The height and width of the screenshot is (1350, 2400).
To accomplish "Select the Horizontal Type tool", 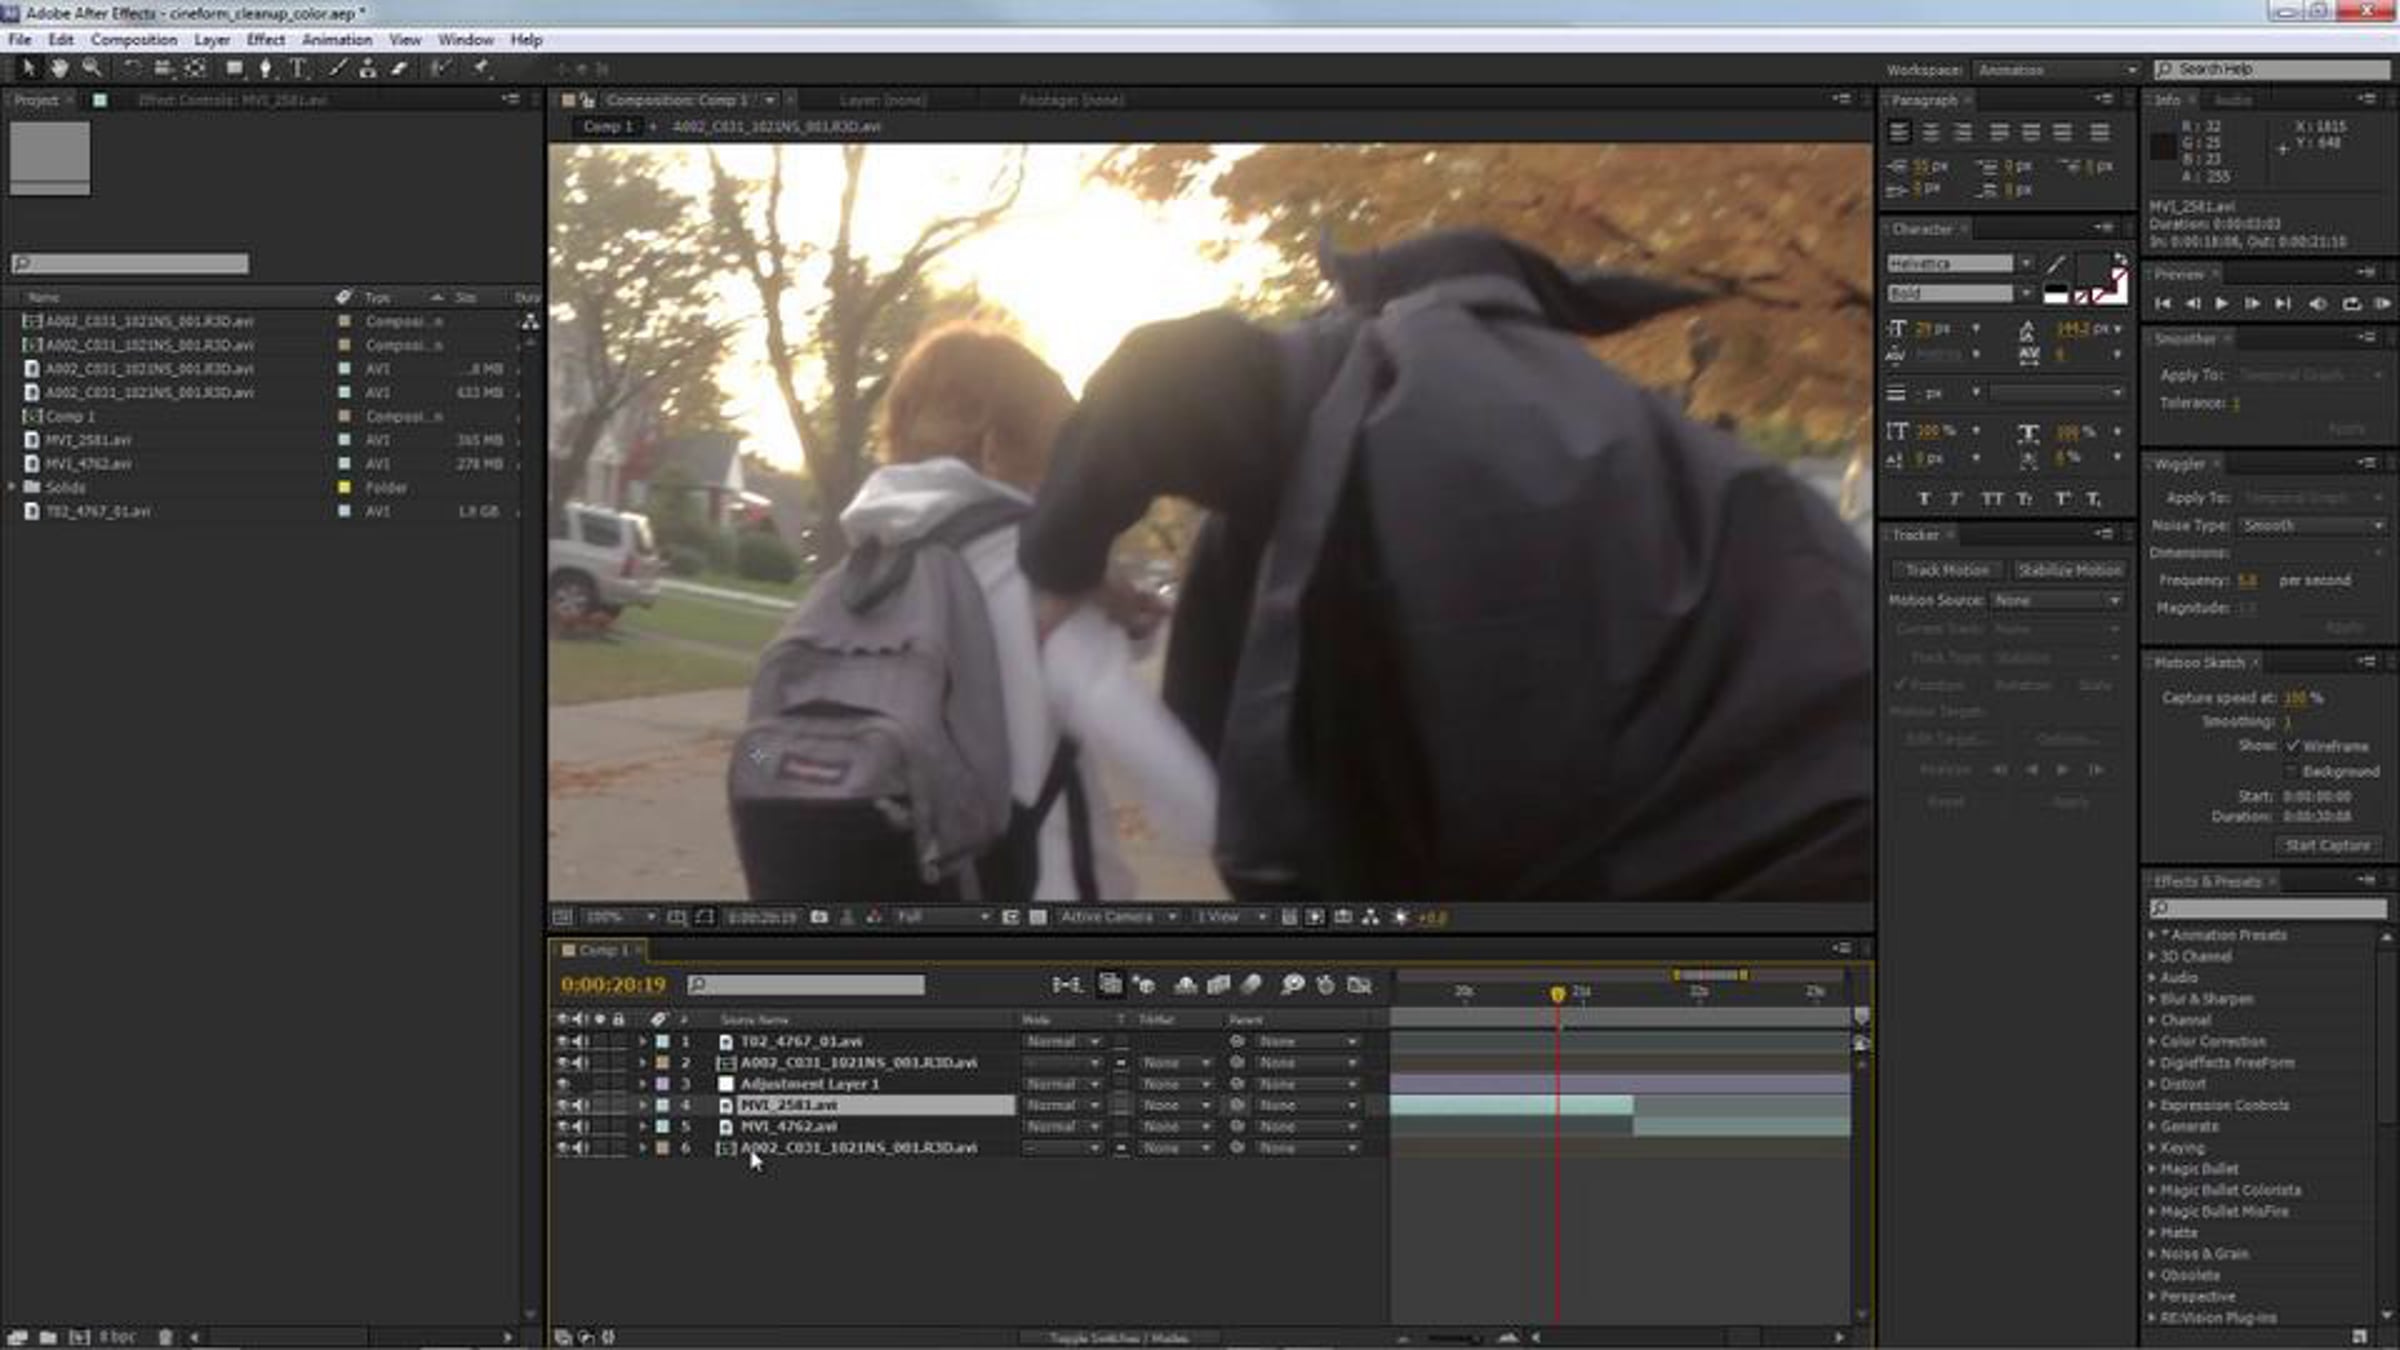I will [x=298, y=68].
